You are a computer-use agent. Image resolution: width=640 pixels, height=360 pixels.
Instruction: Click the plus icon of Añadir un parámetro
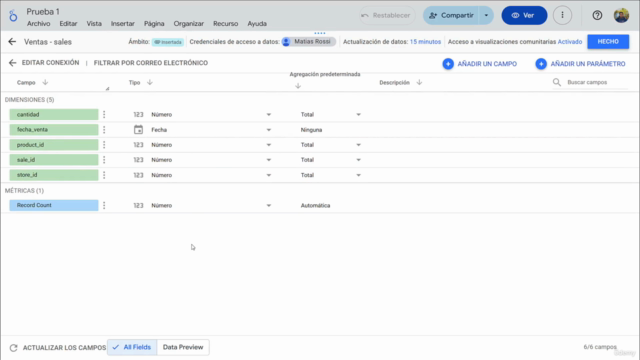(541, 64)
